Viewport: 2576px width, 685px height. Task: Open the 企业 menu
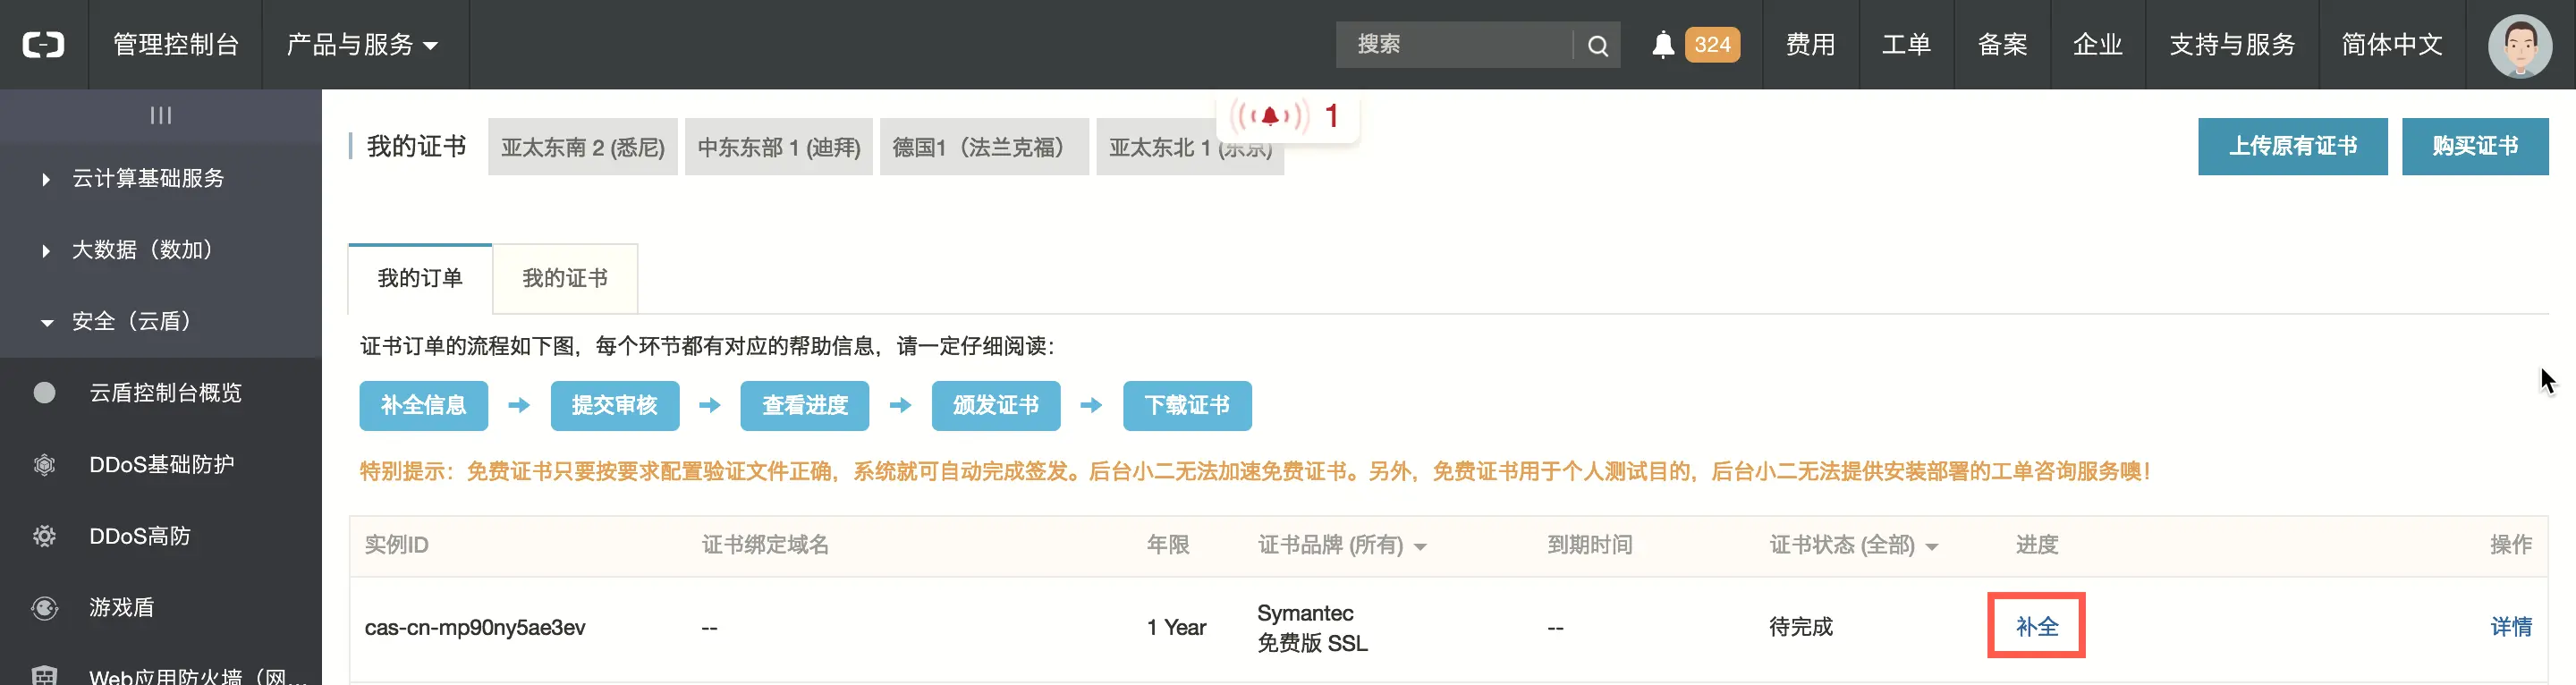[2098, 45]
